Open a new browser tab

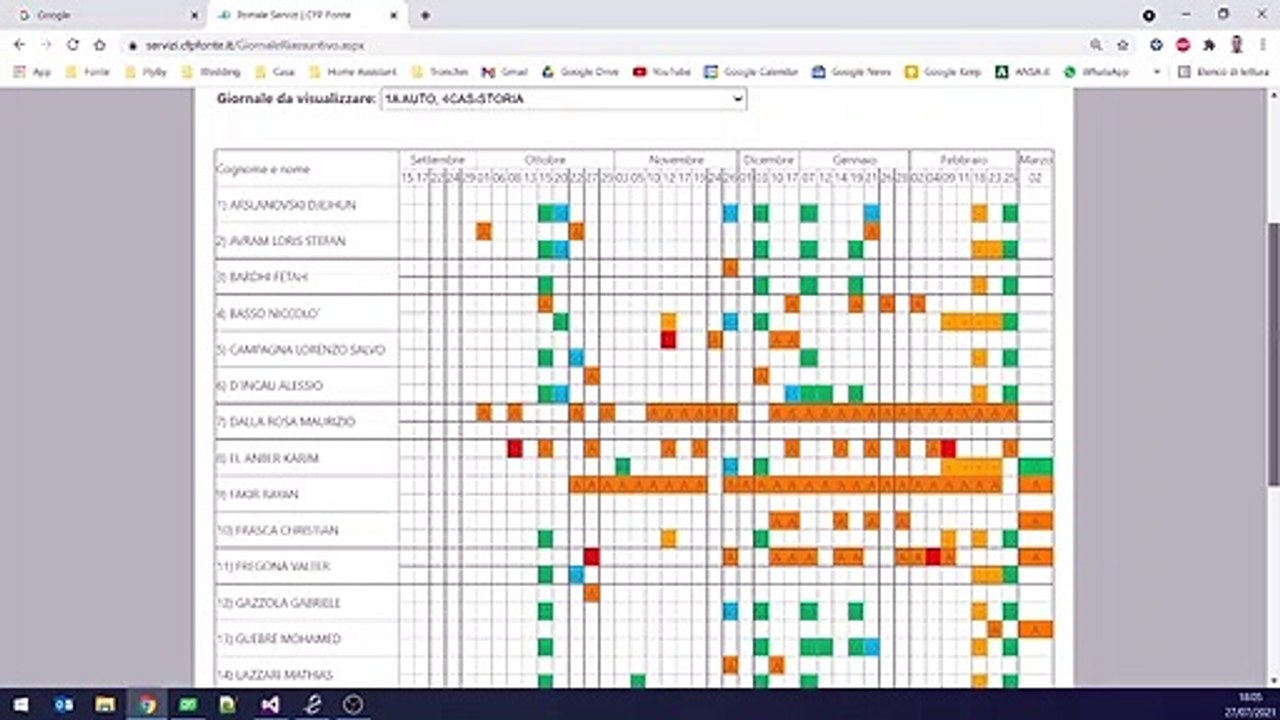425,15
